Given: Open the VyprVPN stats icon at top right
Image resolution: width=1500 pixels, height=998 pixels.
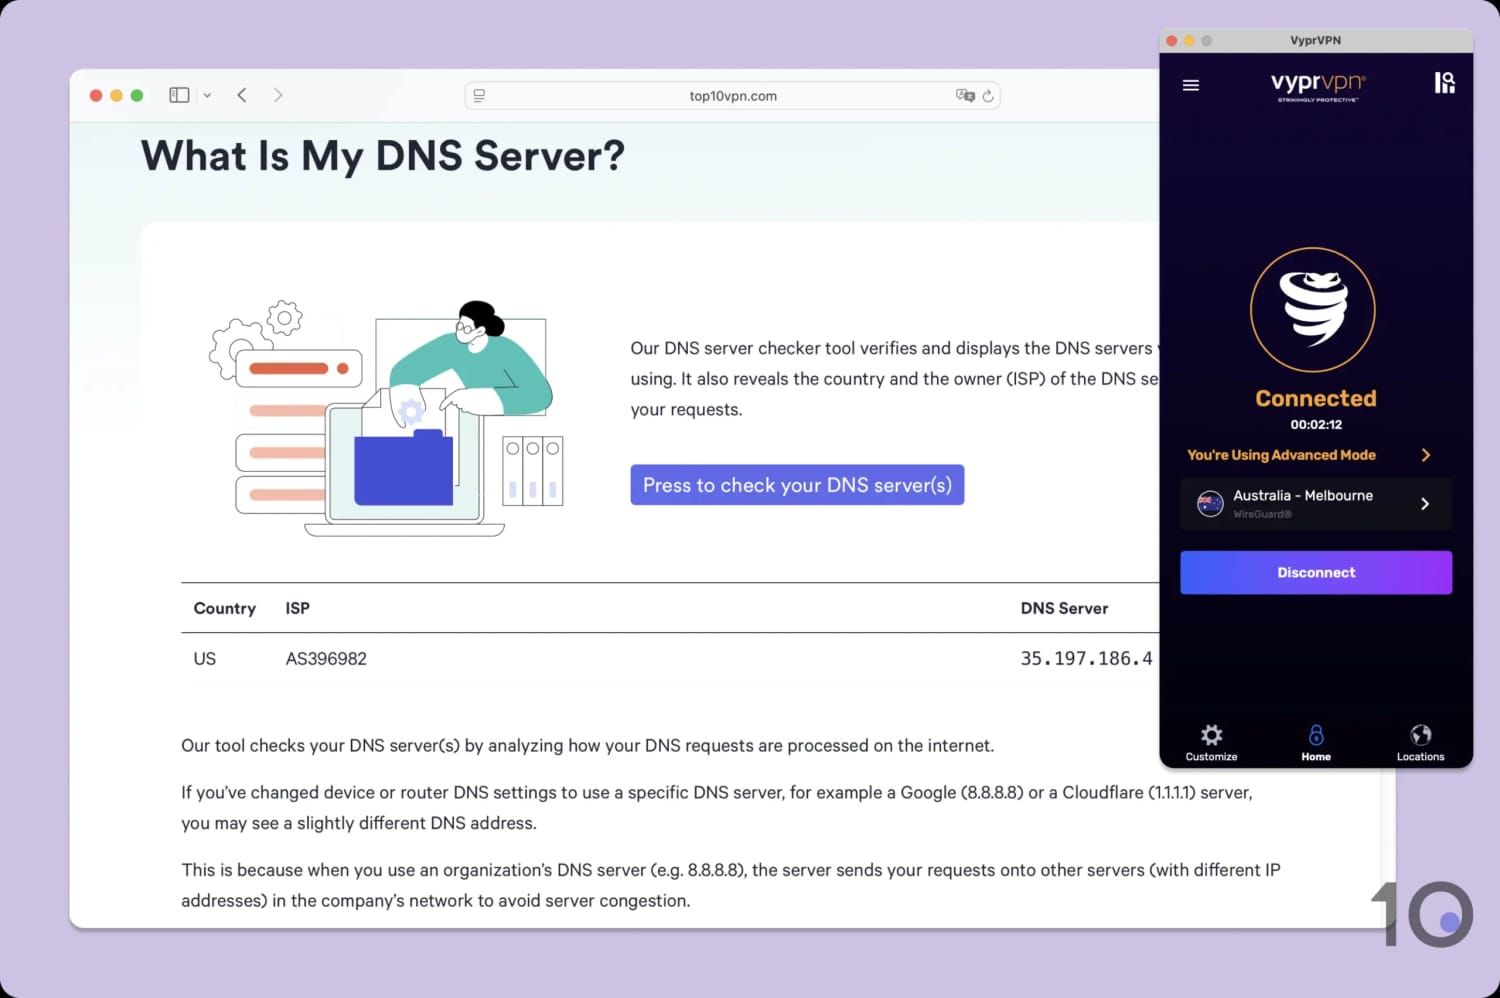Looking at the screenshot, I should coord(1444,82).
